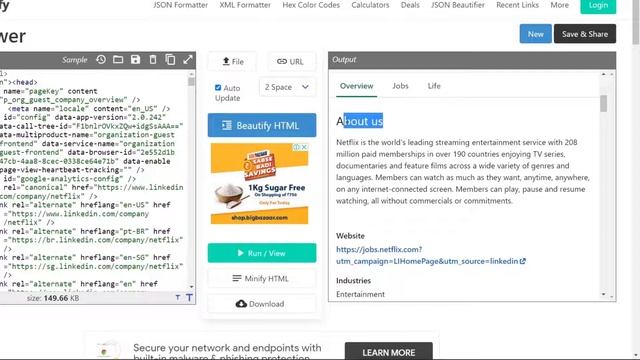640x360 pixels.
Task: Open ad info icon on Sugar Free ad
Action: point(297,147)
